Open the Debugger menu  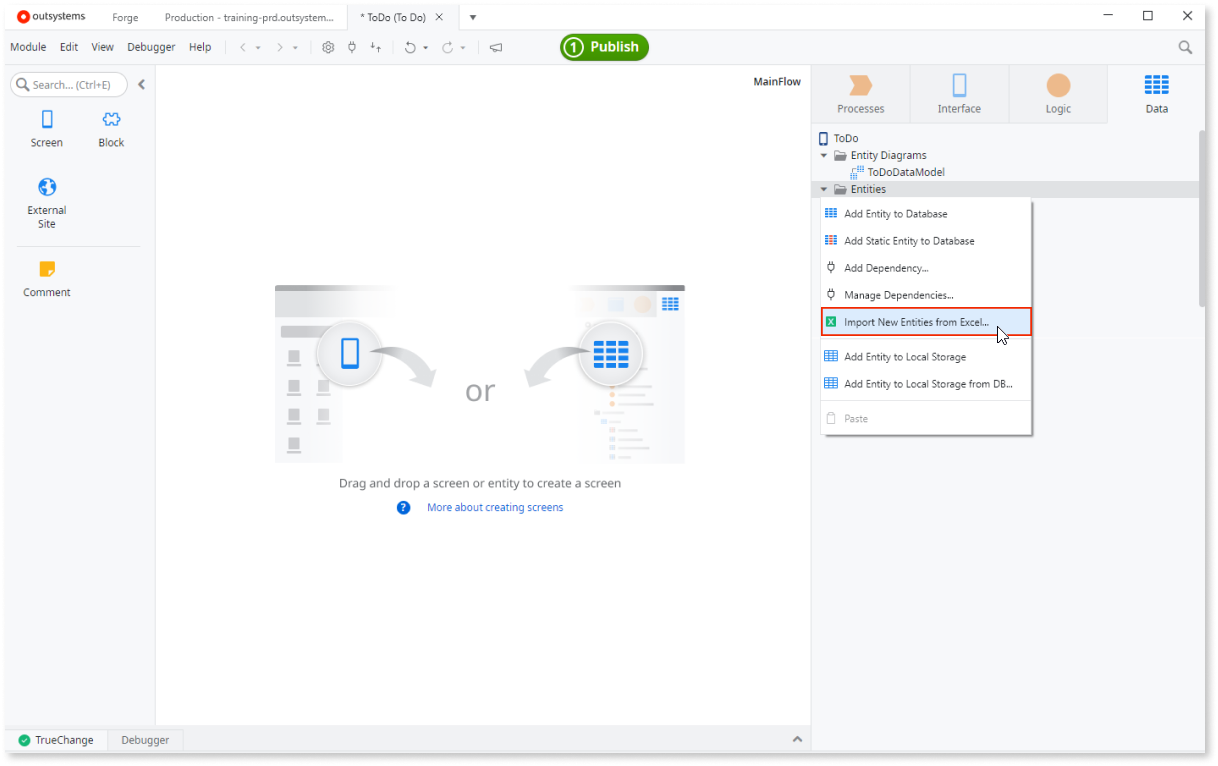(x=151, y=46)
